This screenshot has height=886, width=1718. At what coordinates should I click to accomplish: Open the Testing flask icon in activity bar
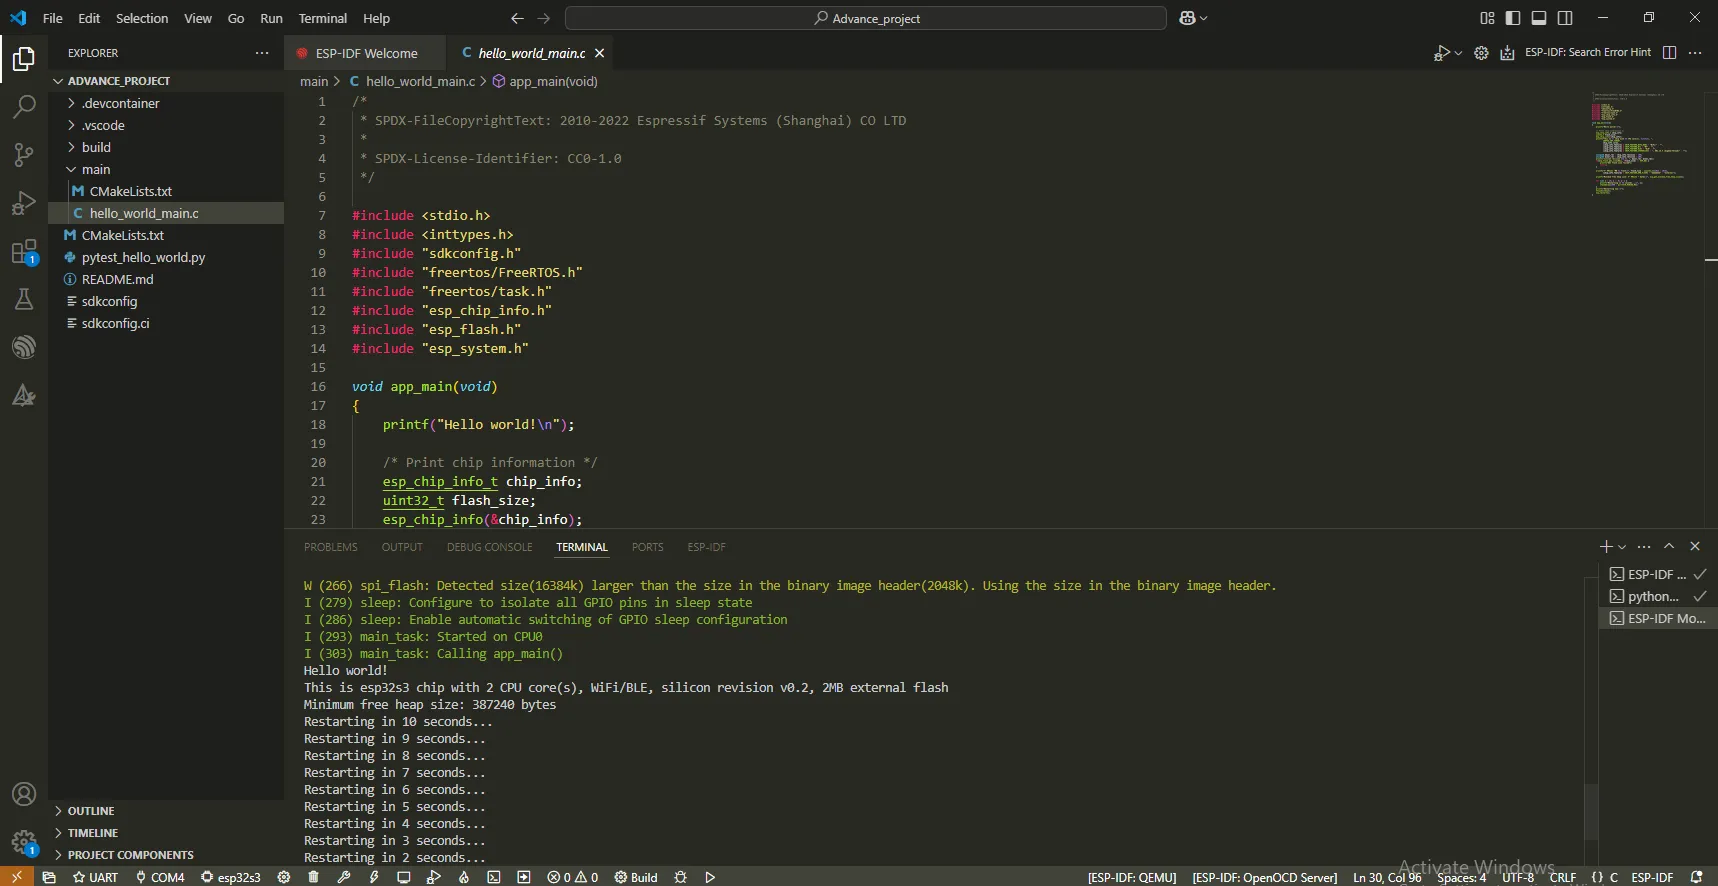click(x=23, y=299)
